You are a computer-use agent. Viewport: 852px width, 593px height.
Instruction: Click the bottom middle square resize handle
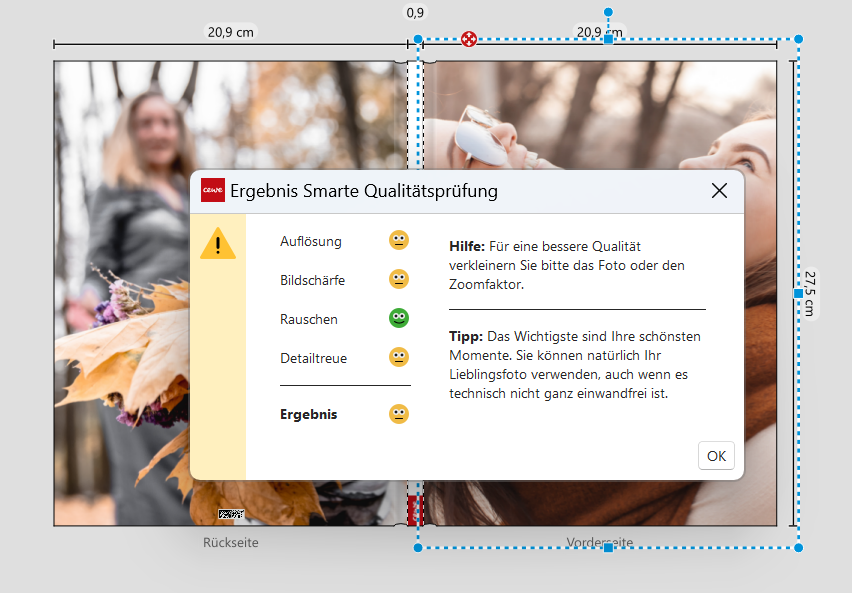pos(609,548)
